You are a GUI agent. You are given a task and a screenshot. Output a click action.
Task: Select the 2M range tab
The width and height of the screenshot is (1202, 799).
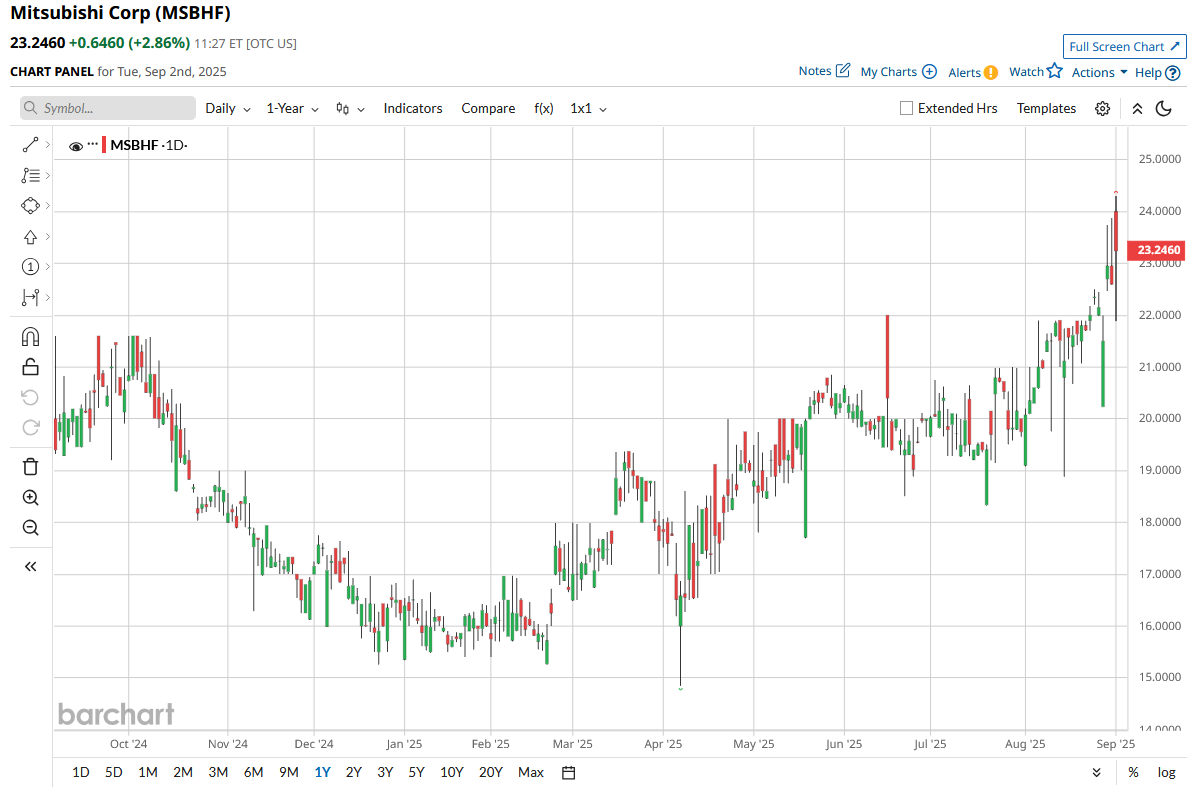[183, 772]
